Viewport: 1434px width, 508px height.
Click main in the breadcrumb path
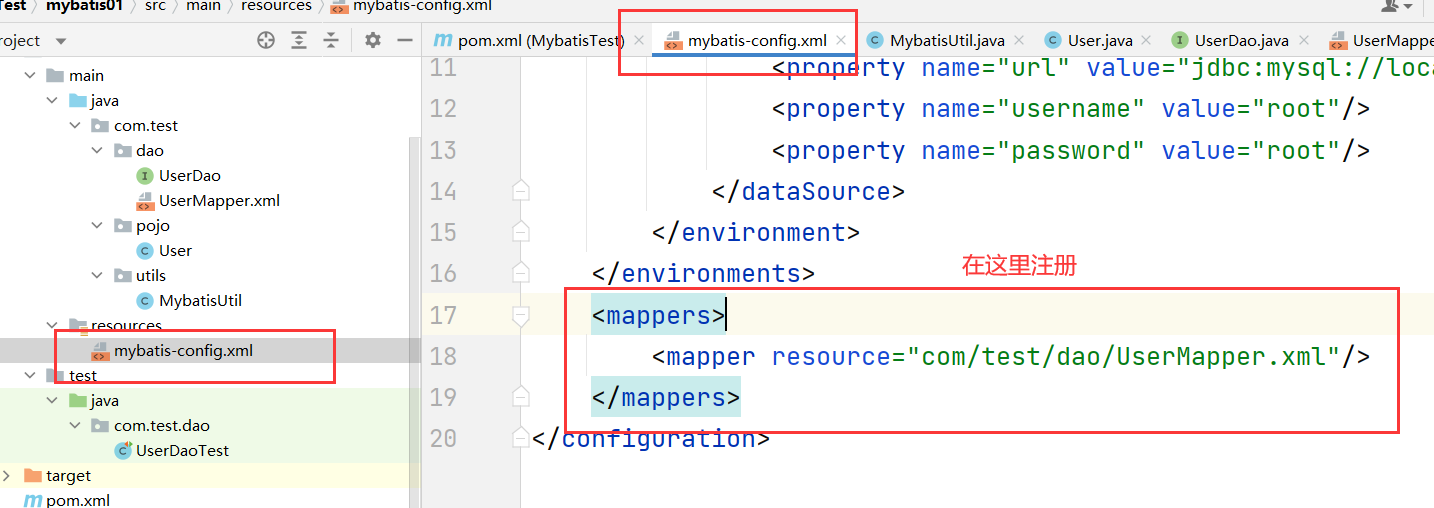tap(203, 6)
